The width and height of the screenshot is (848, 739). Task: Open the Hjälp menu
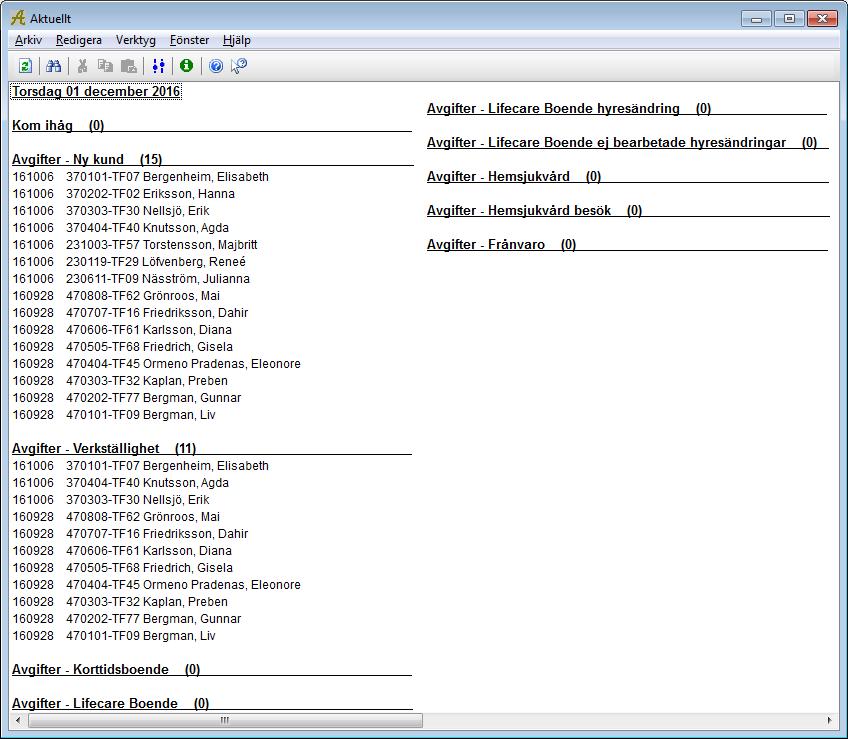pos(236,40)
